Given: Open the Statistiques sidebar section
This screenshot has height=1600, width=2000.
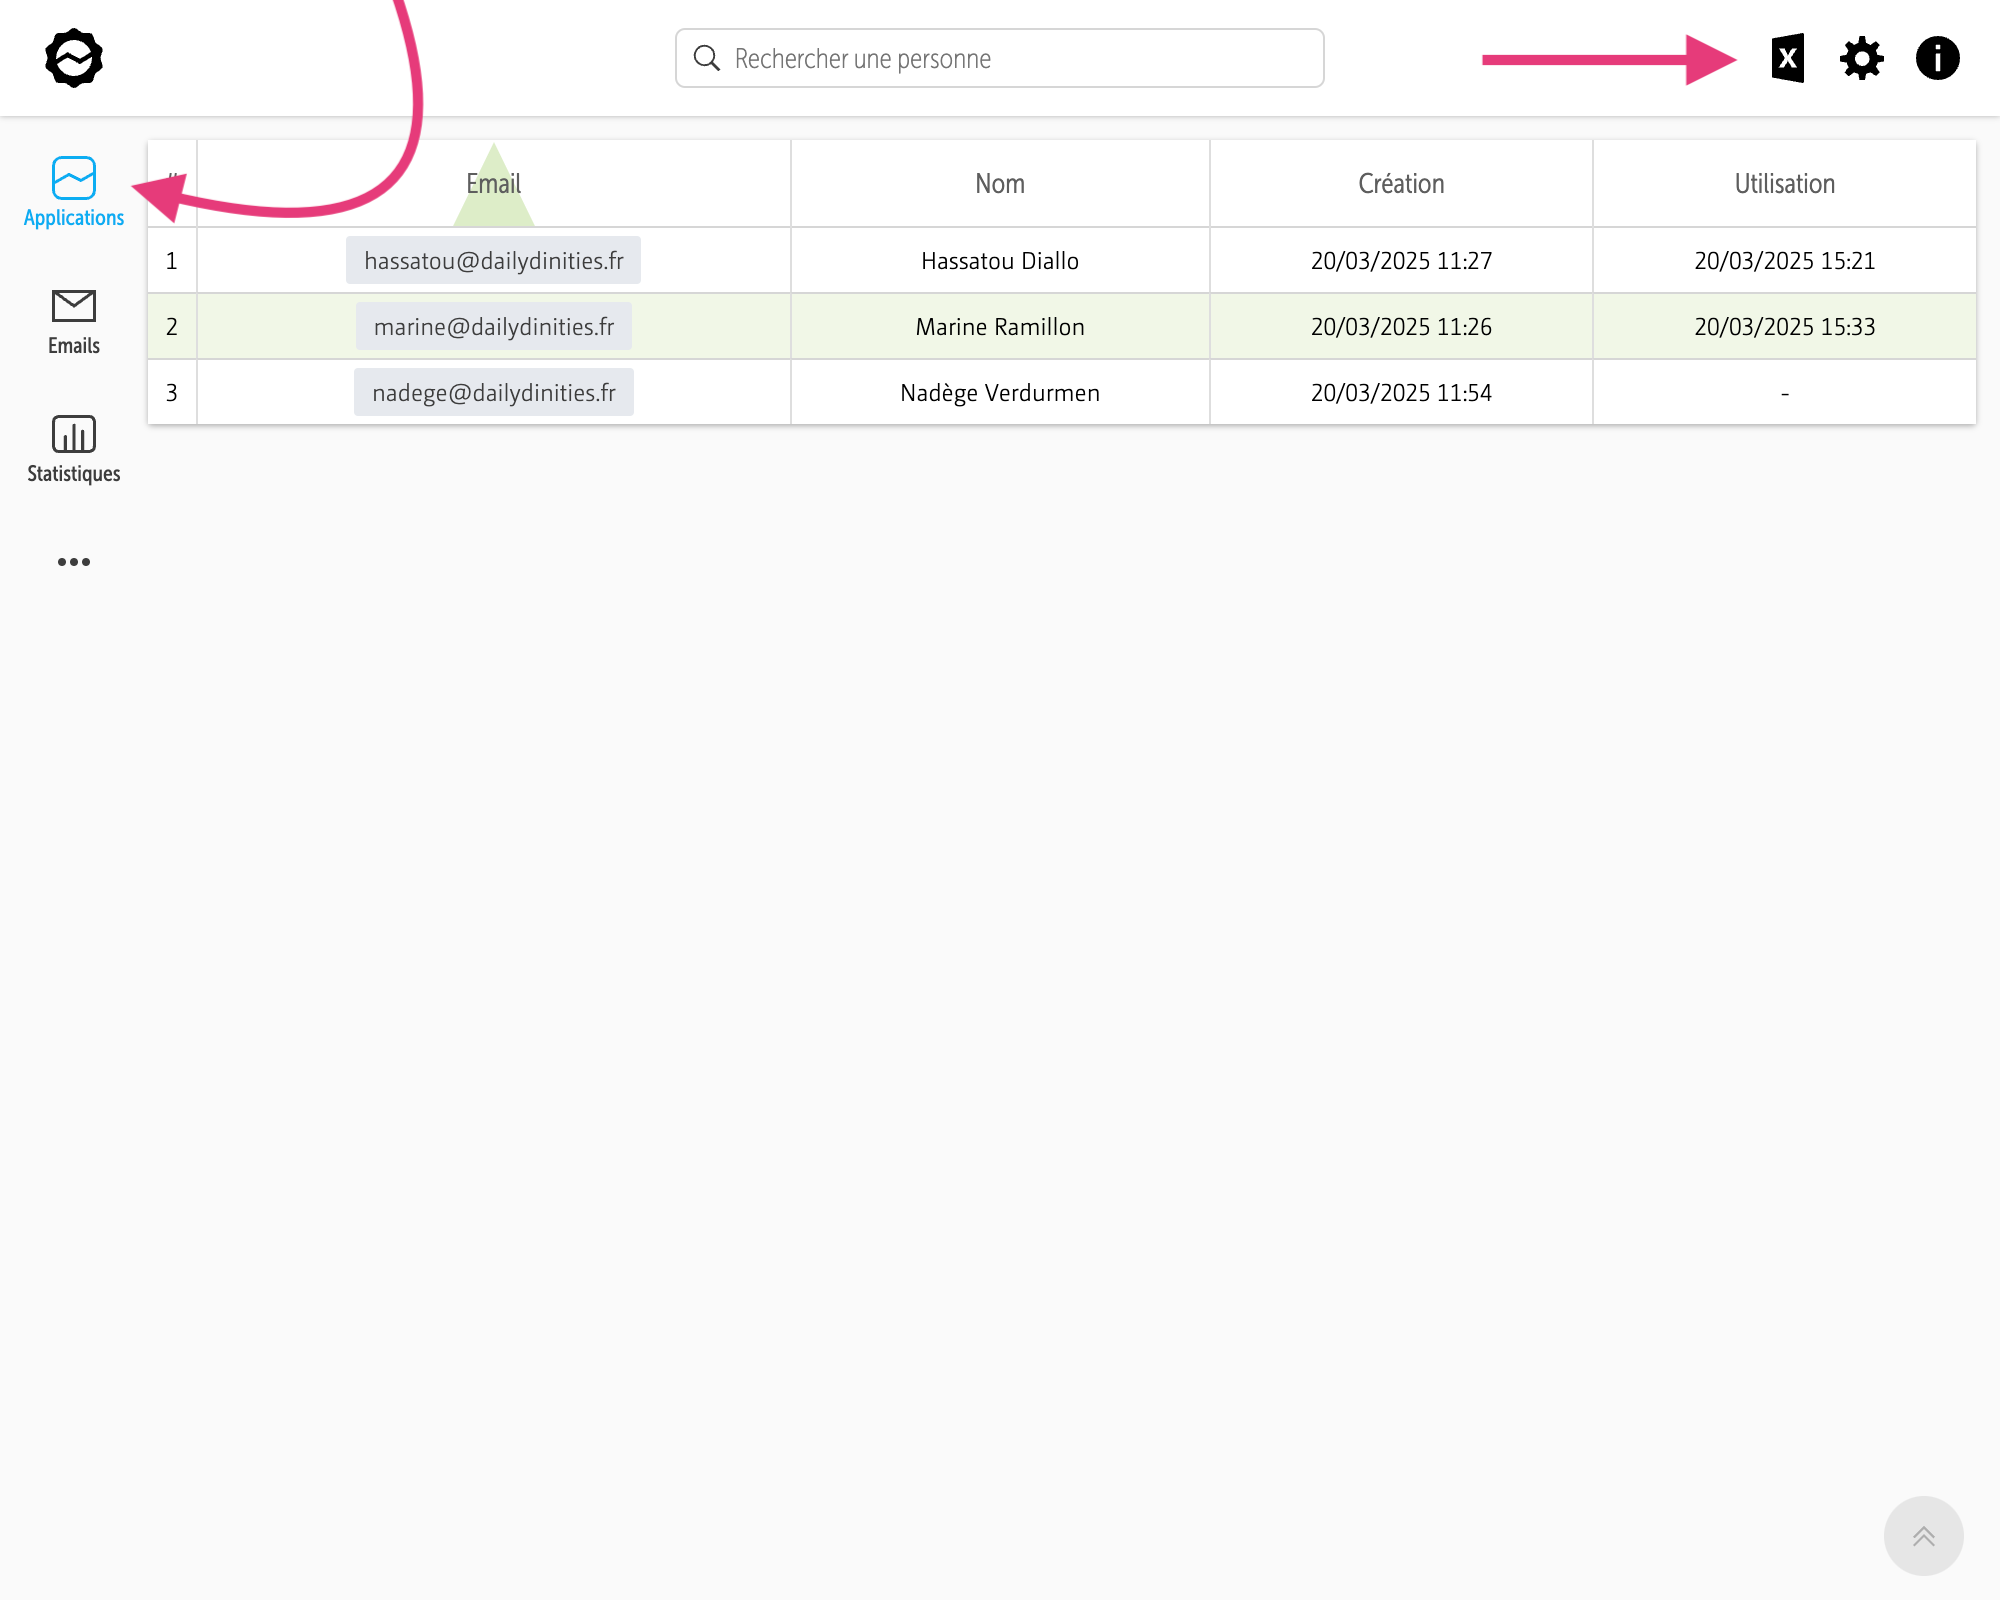Looking at the screenshot, I should click(x=74, y=449).
